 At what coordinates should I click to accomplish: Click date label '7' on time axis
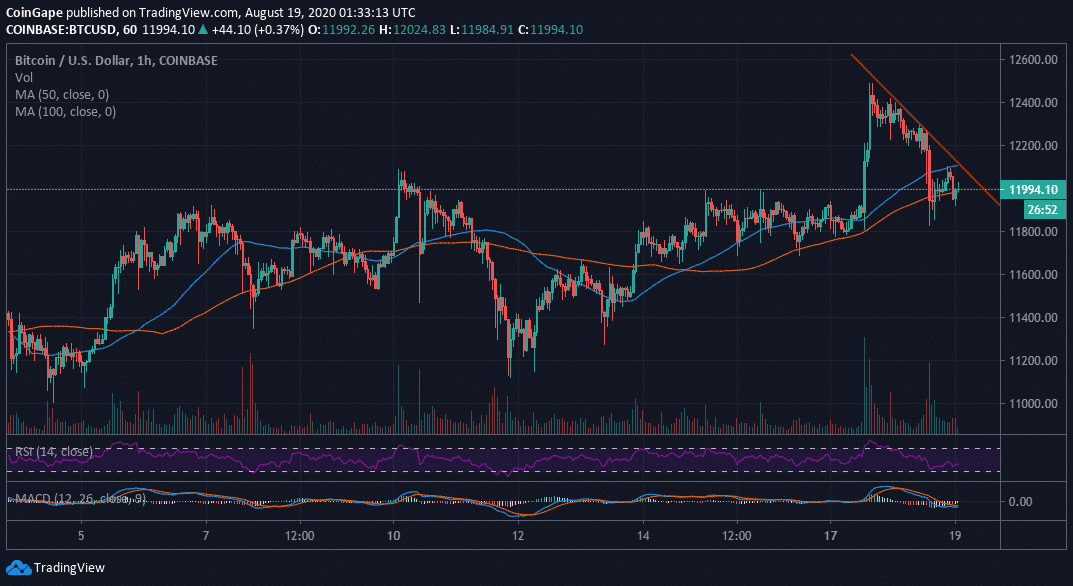click(x=206, y=535)
